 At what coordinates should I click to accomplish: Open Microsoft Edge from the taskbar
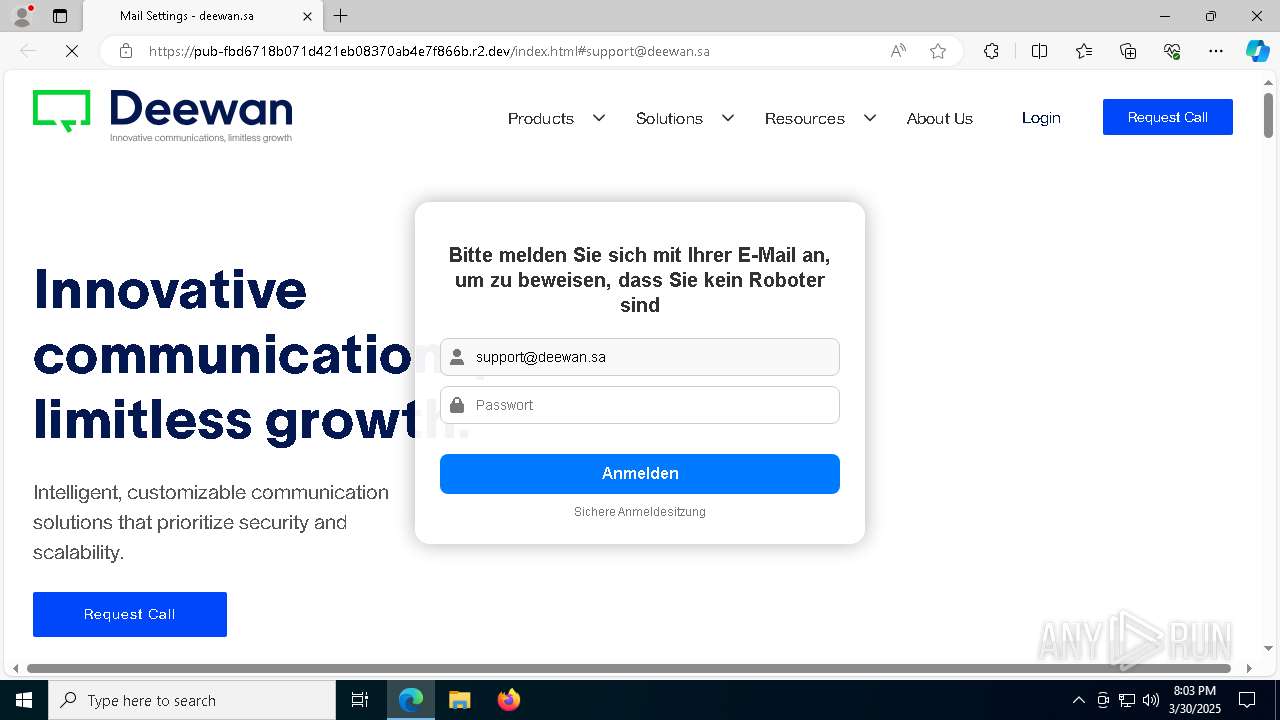coord(411,700)
